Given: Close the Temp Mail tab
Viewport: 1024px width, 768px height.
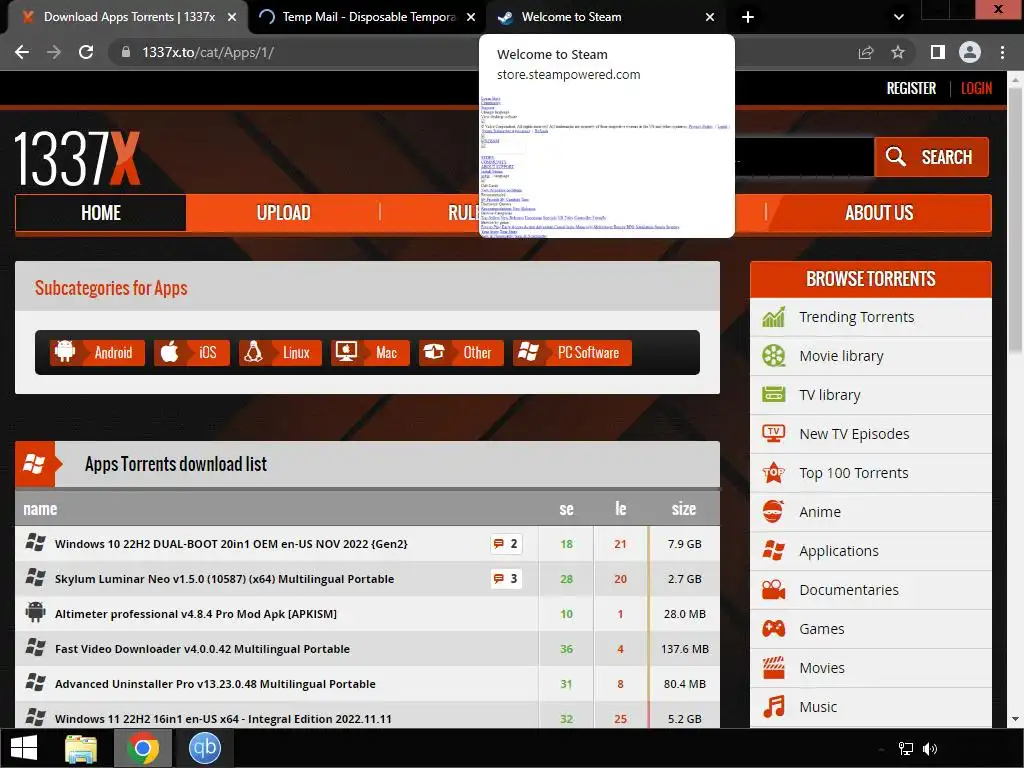Looking at the screenshot, I should pyautogui.click(x=471, y=17).
